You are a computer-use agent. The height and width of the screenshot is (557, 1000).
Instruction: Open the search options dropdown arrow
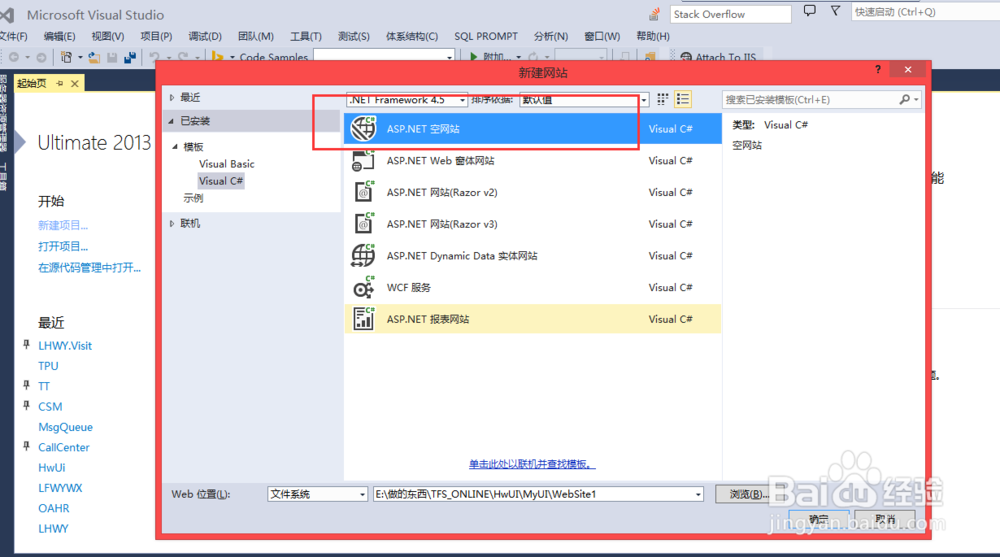click(916, 100)
